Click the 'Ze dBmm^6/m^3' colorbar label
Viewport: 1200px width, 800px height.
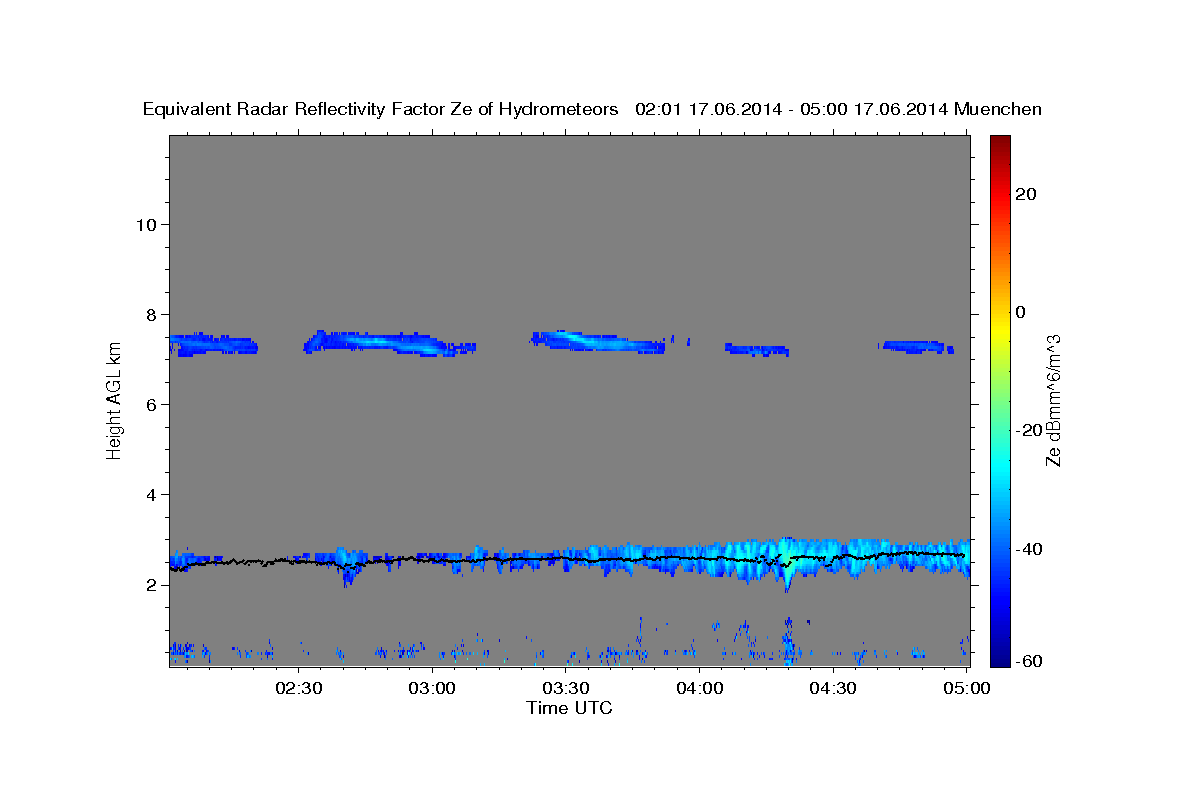coord(1053,400)
